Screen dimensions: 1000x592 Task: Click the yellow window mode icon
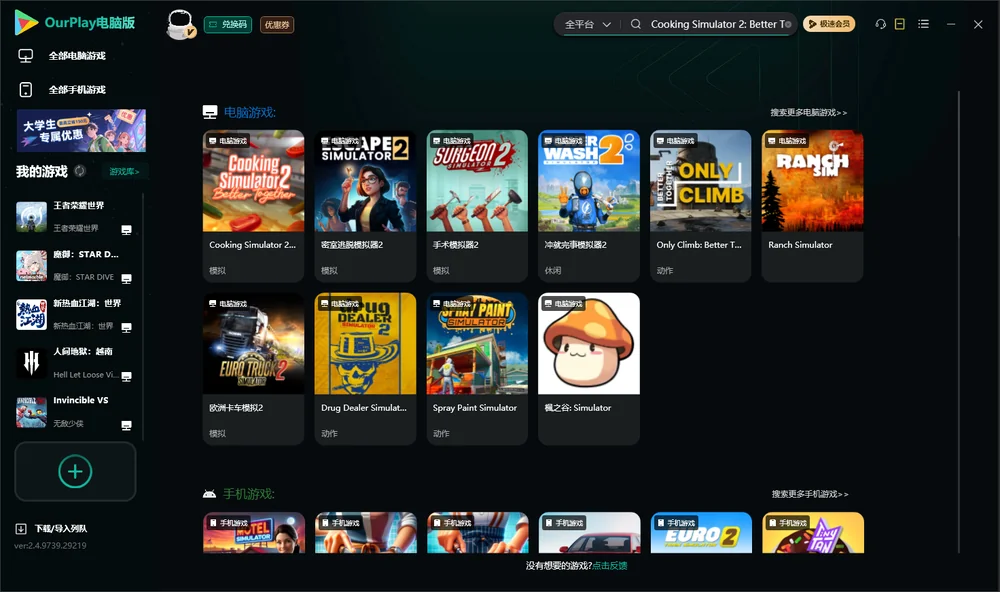900,24
